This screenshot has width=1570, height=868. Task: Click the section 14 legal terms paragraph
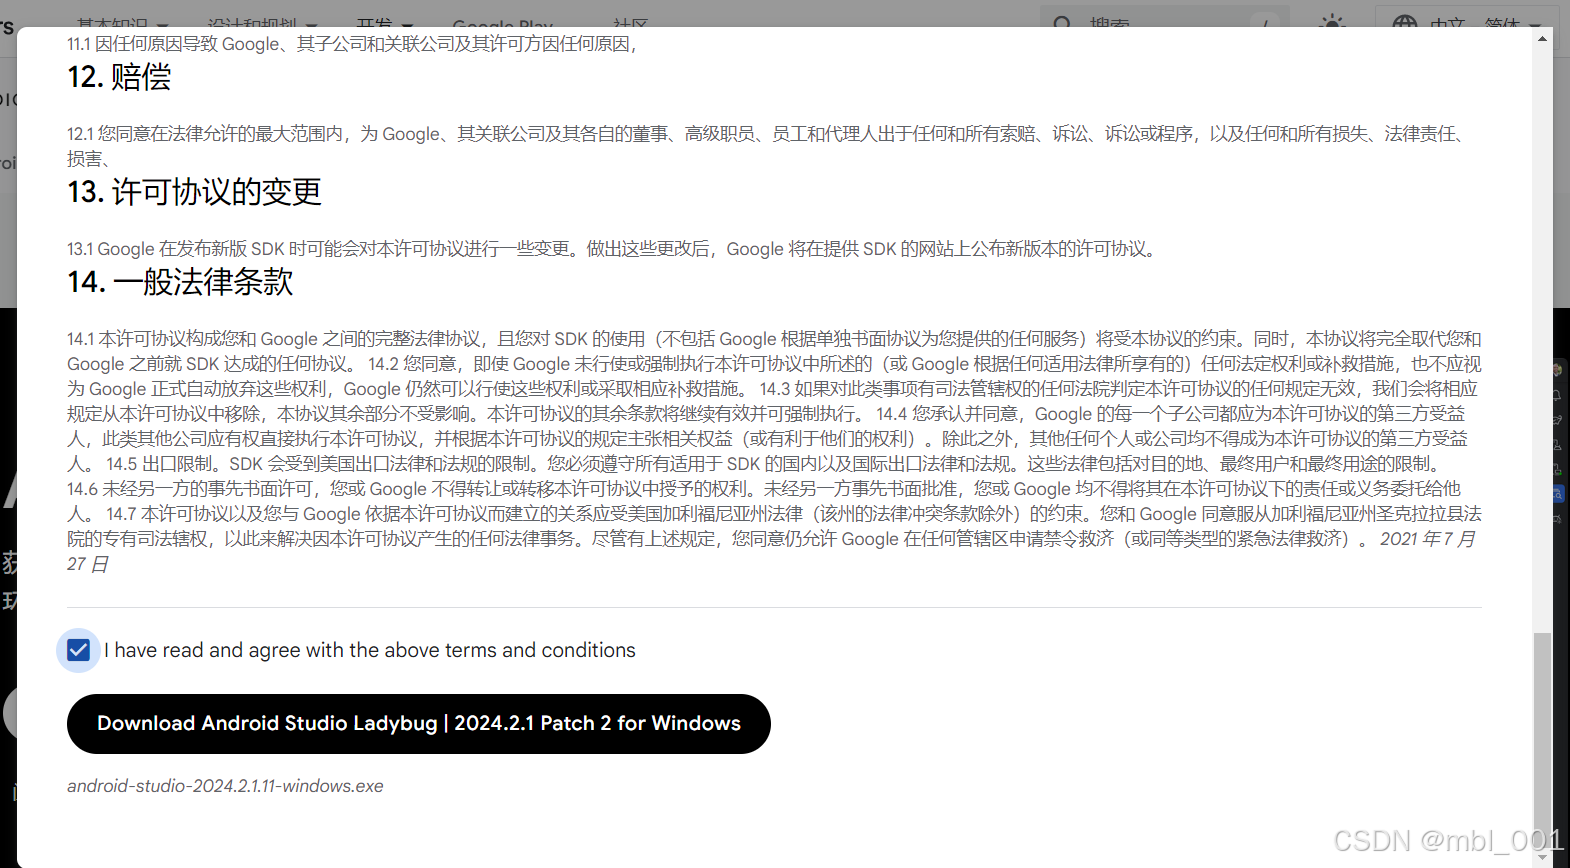(774, 451)
